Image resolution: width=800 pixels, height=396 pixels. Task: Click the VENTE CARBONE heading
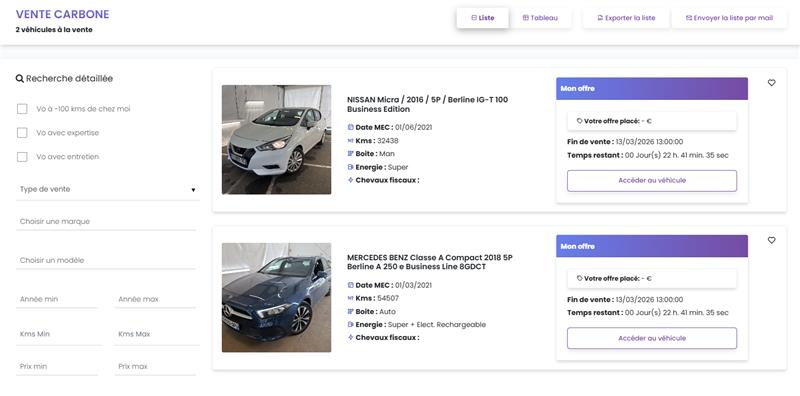pos(62,14)
